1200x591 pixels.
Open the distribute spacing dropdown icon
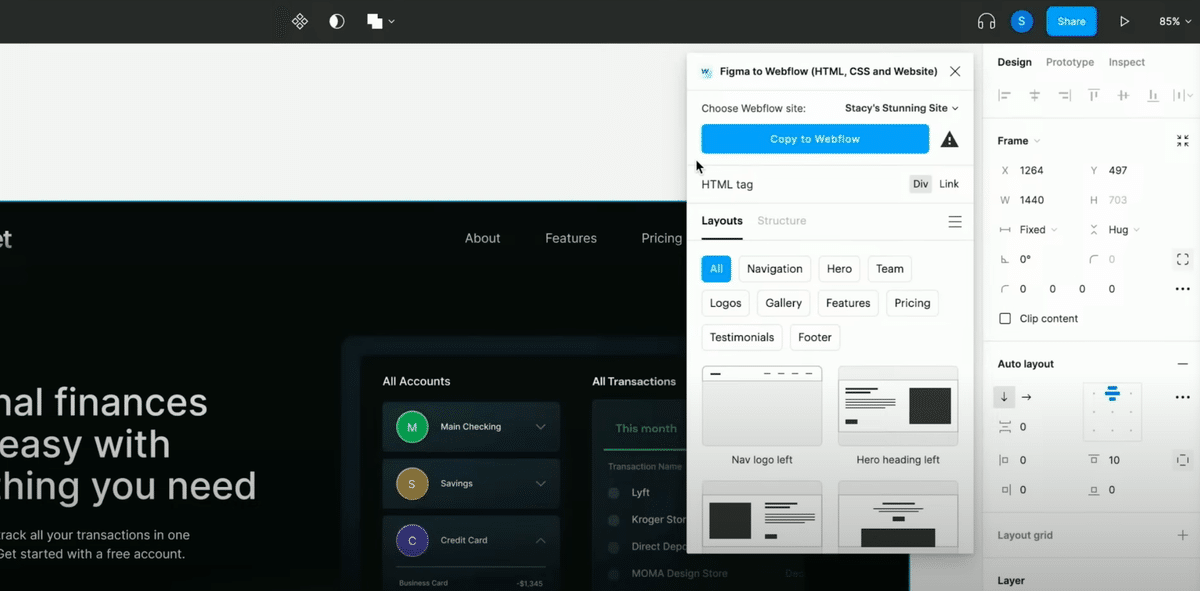click(x=1183, y=96)
